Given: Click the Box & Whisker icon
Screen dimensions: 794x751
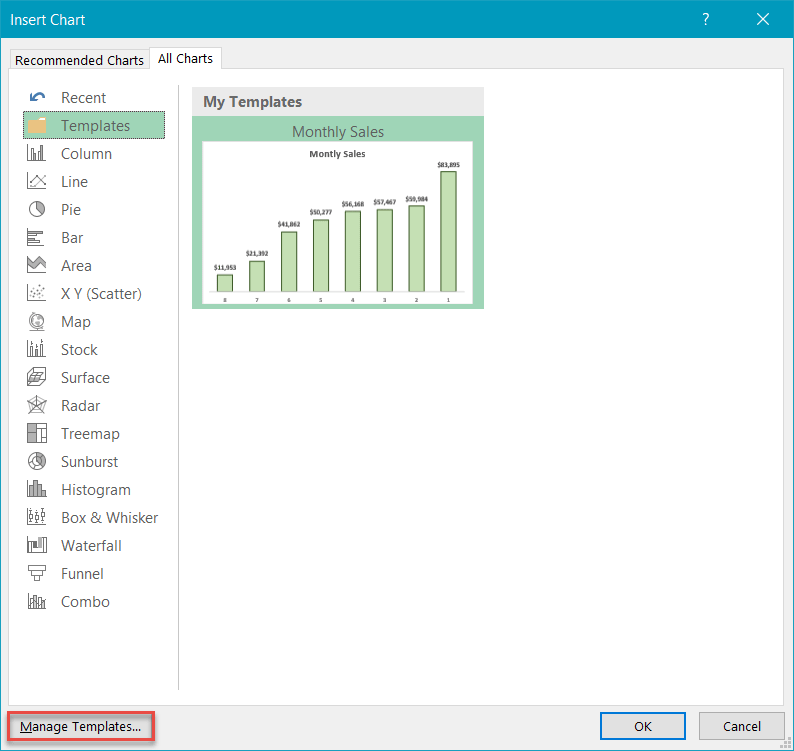Looking at the screenshot, I should click(36, 517).
